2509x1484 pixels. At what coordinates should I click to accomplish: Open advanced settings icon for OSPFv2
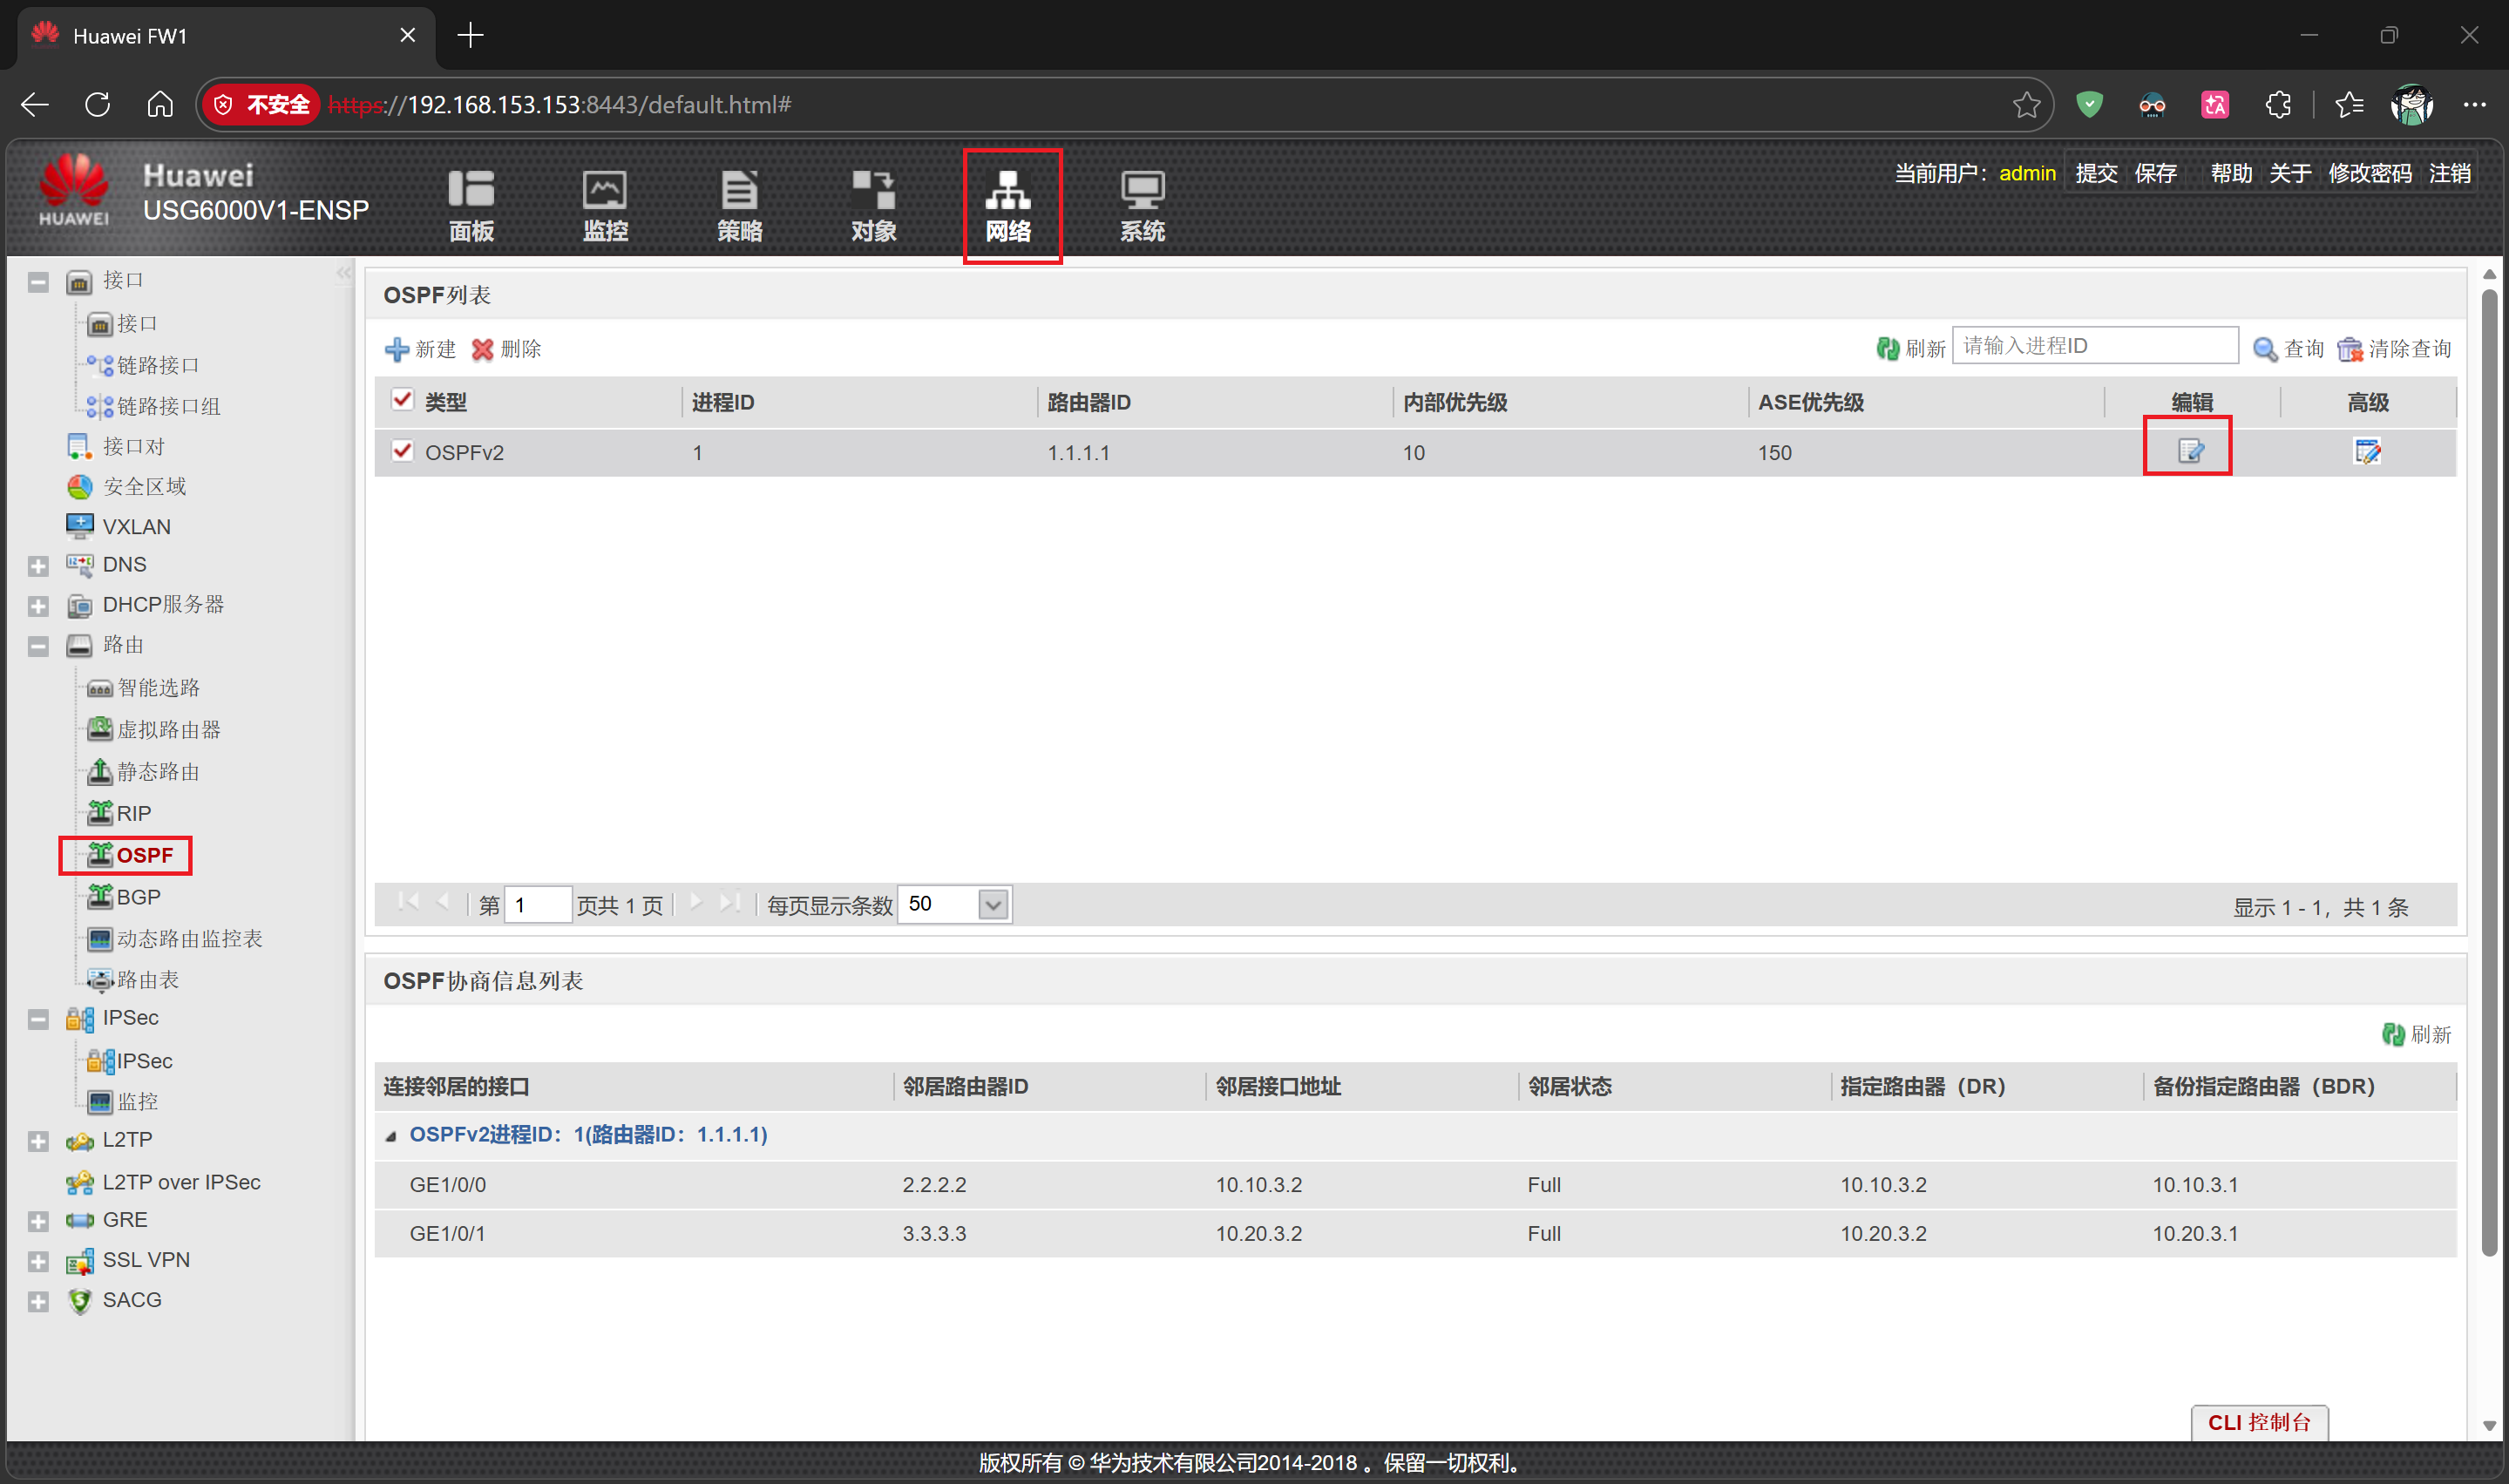point(2366,451)
